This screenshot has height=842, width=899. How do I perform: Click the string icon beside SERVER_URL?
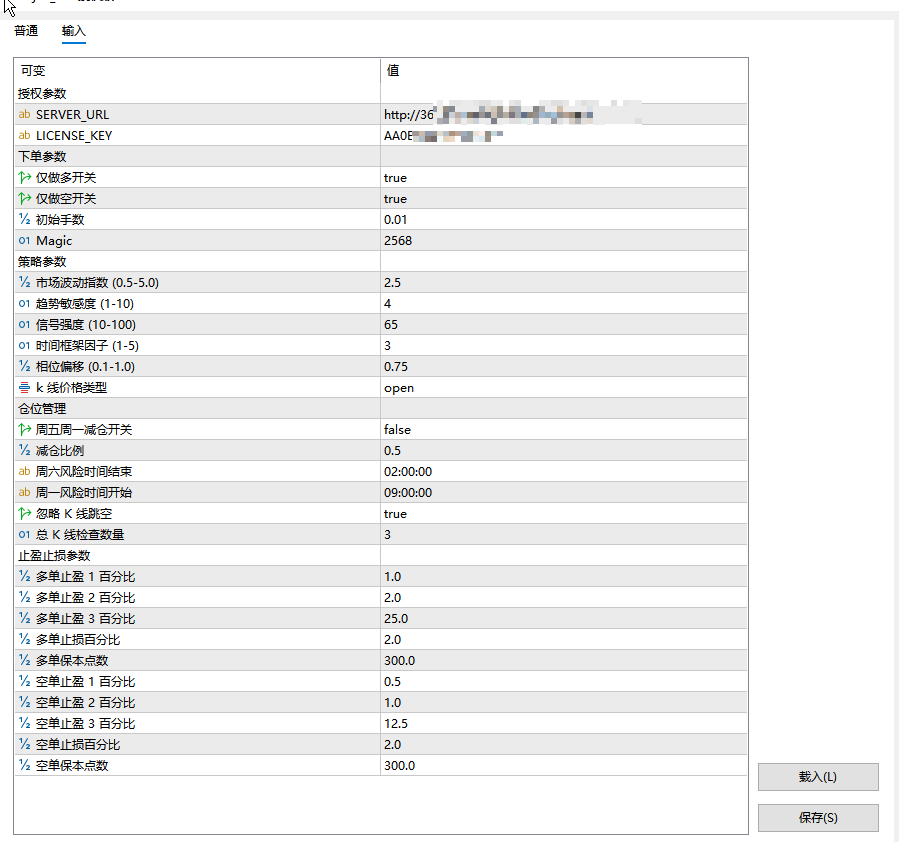25,115
